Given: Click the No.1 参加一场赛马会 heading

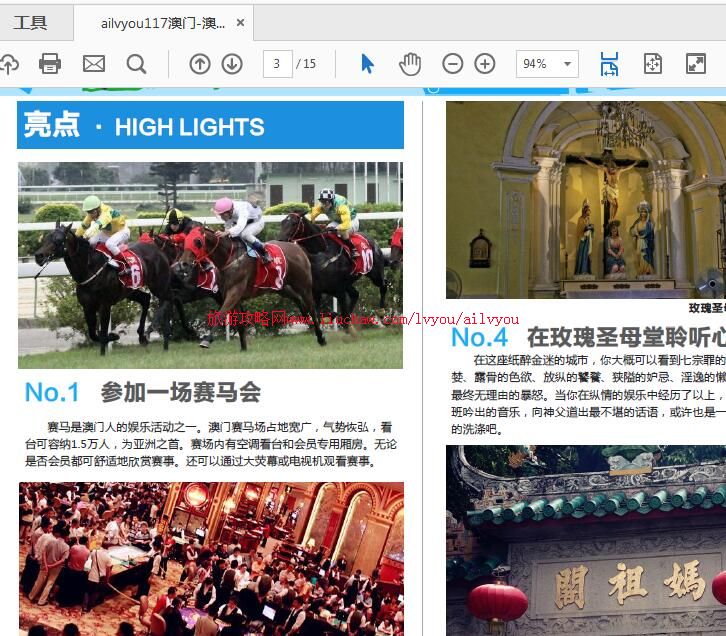Looking at the screenshot, I should pyautogui.click(x=142, y=392).
